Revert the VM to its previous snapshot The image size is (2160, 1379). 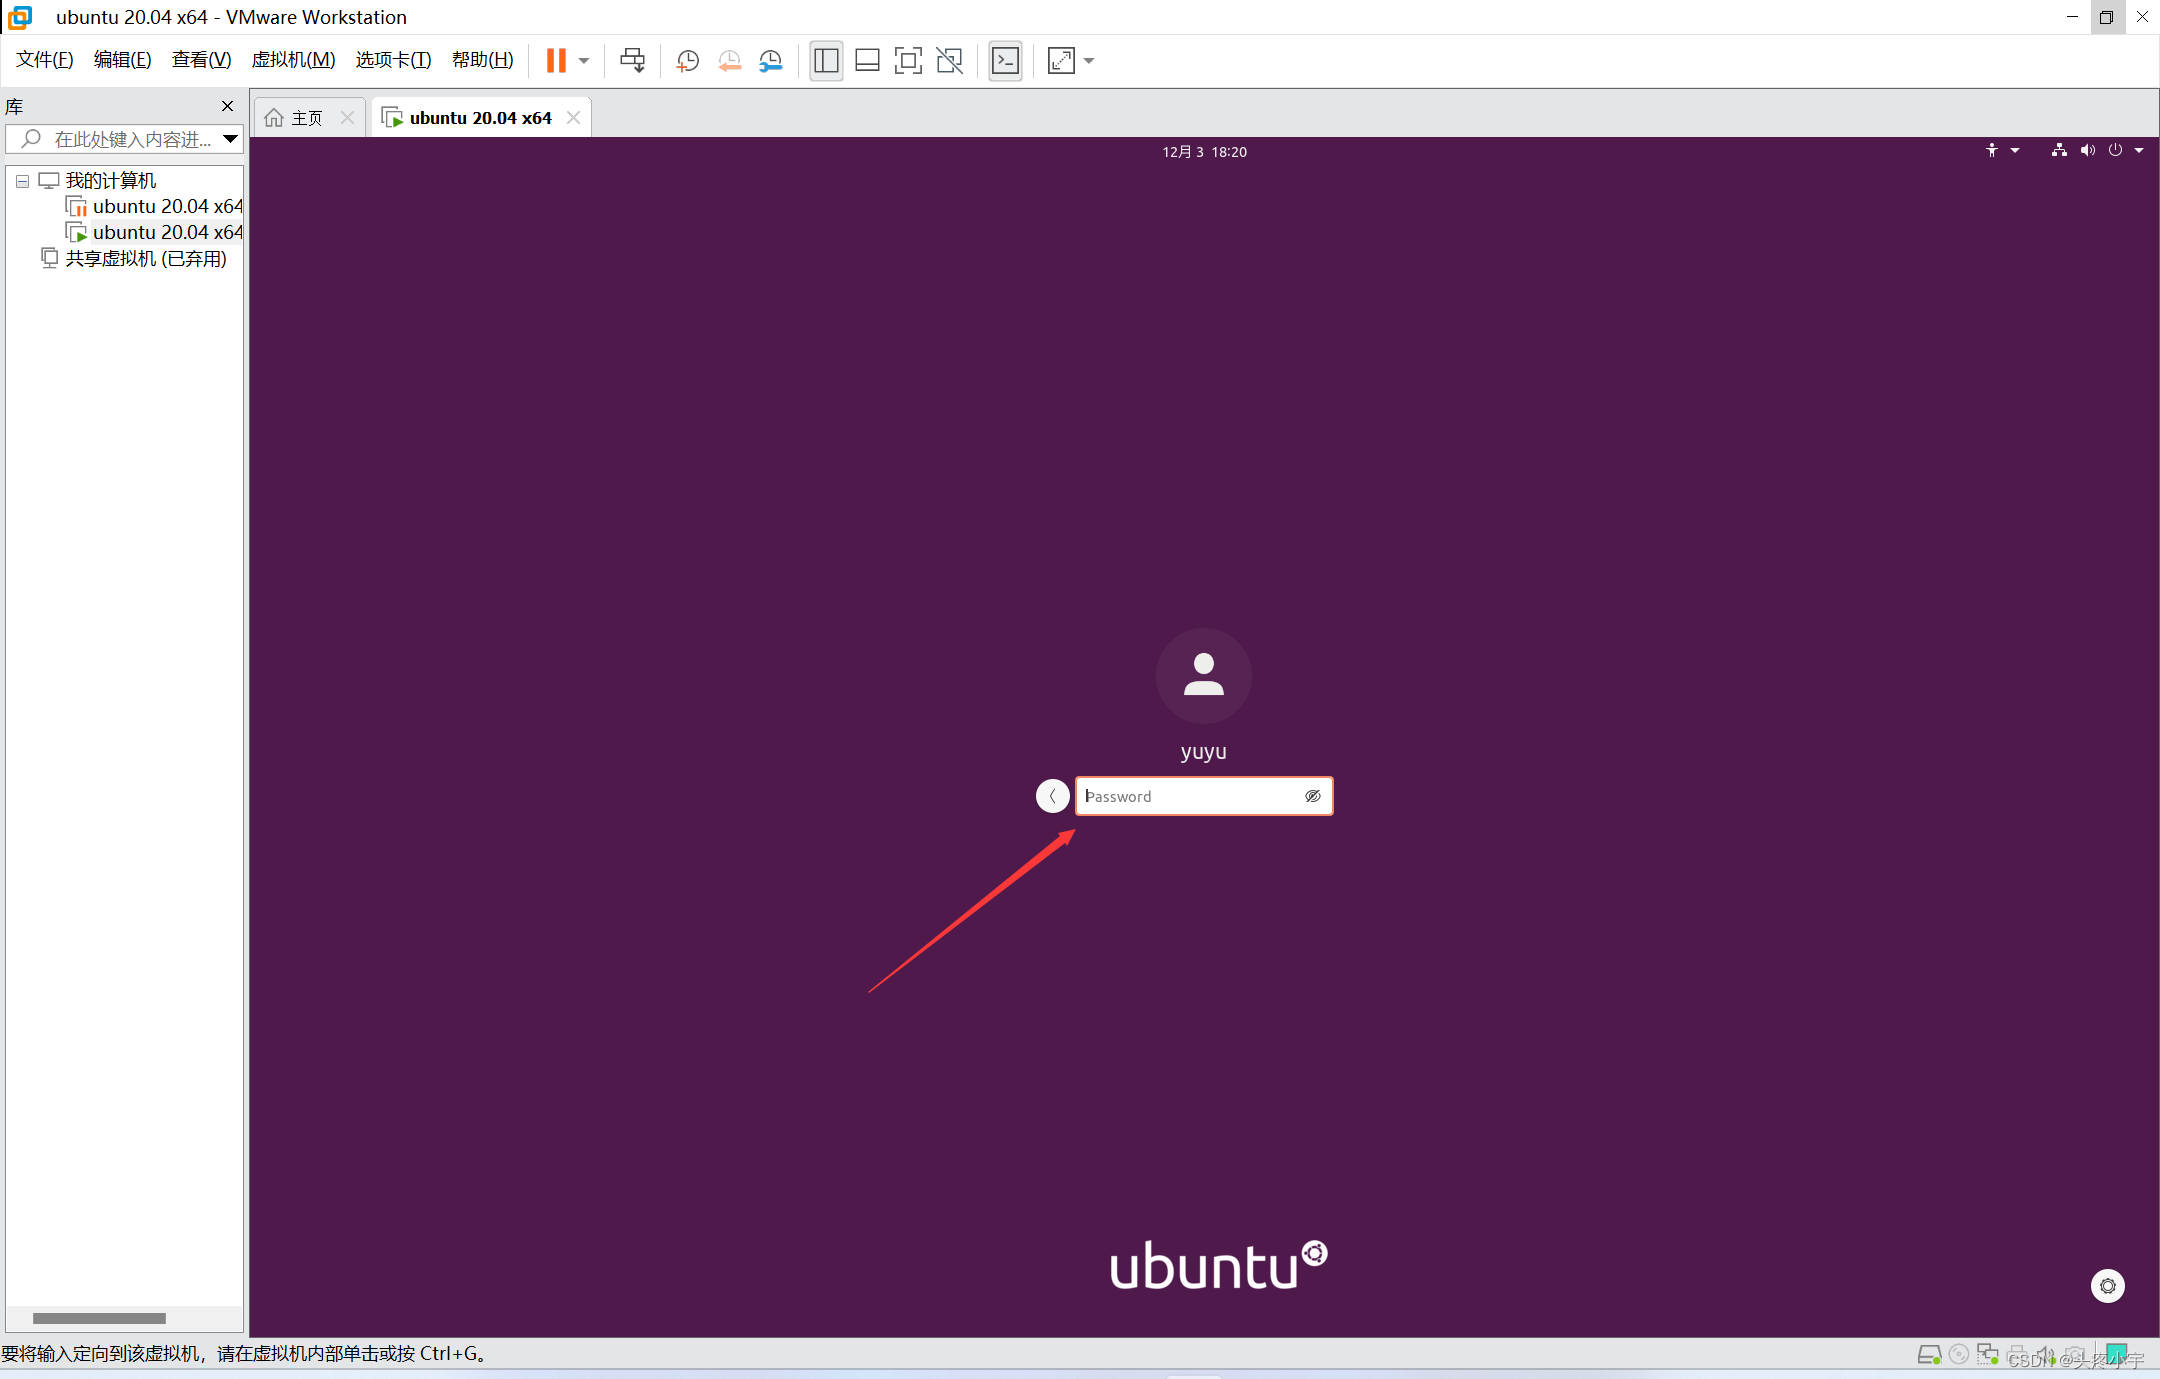(729, 61)
